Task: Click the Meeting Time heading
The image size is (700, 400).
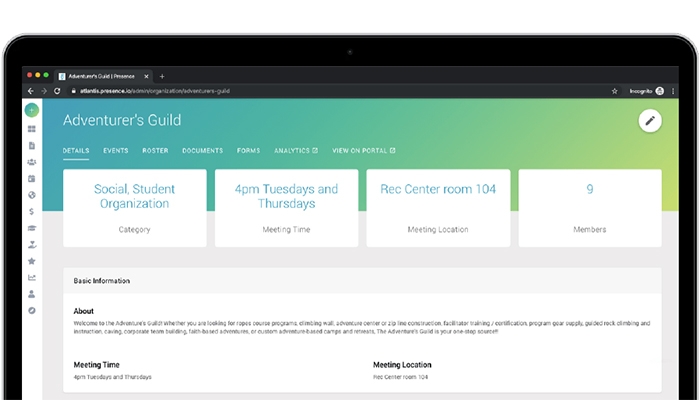Action: coord(96,365)
